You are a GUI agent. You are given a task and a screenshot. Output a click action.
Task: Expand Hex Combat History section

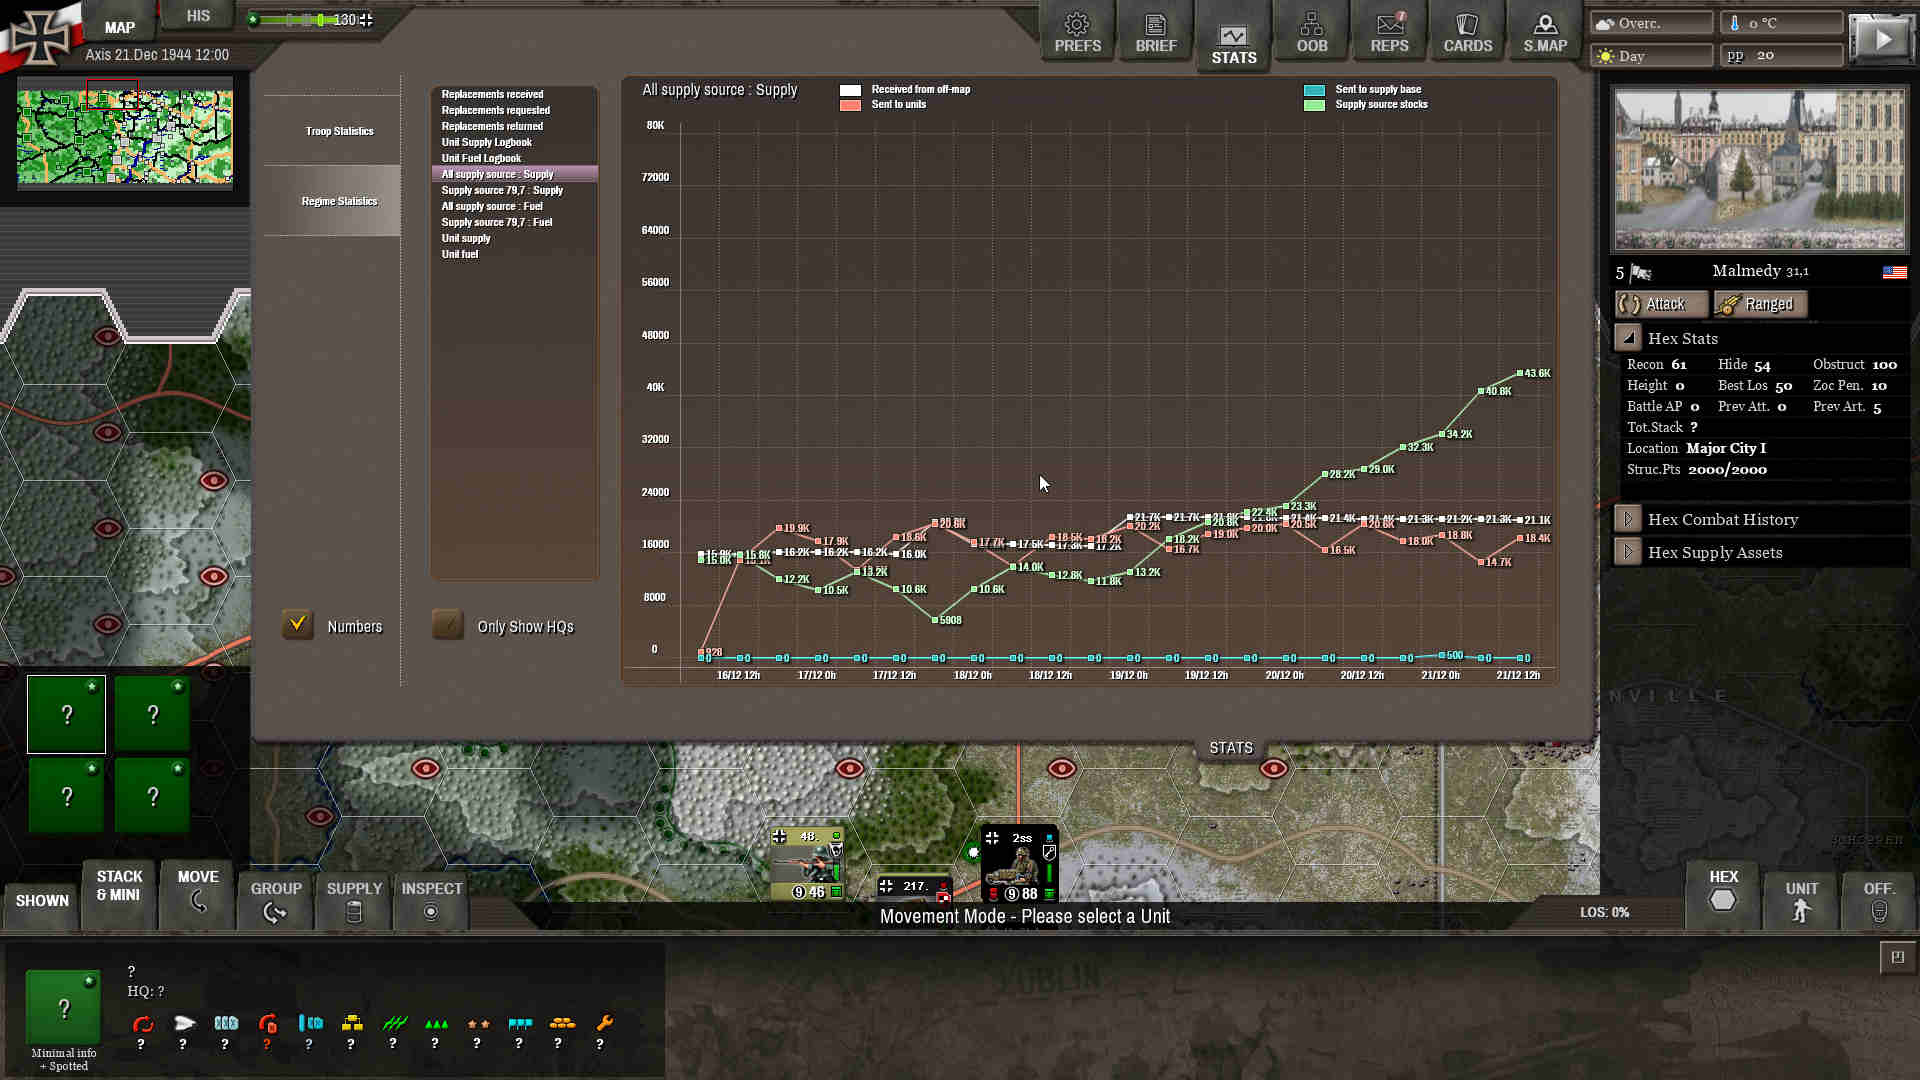[1628, 519]
